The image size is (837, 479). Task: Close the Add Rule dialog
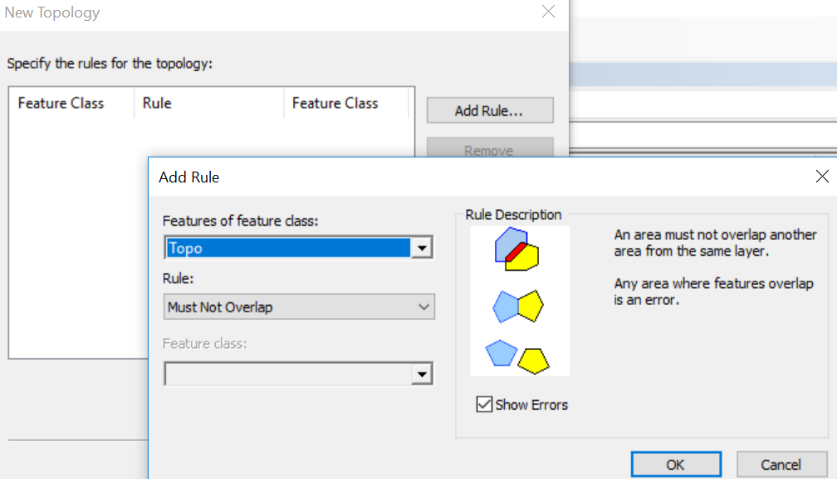pos(822,177)
